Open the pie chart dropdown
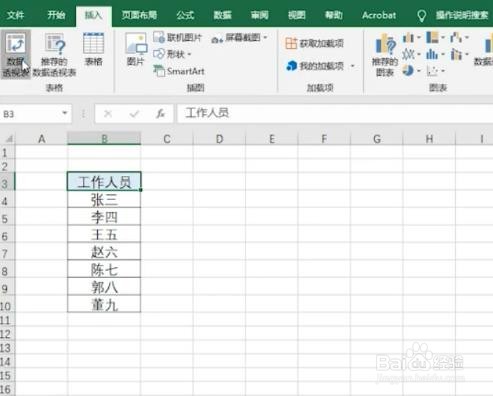 412,70
